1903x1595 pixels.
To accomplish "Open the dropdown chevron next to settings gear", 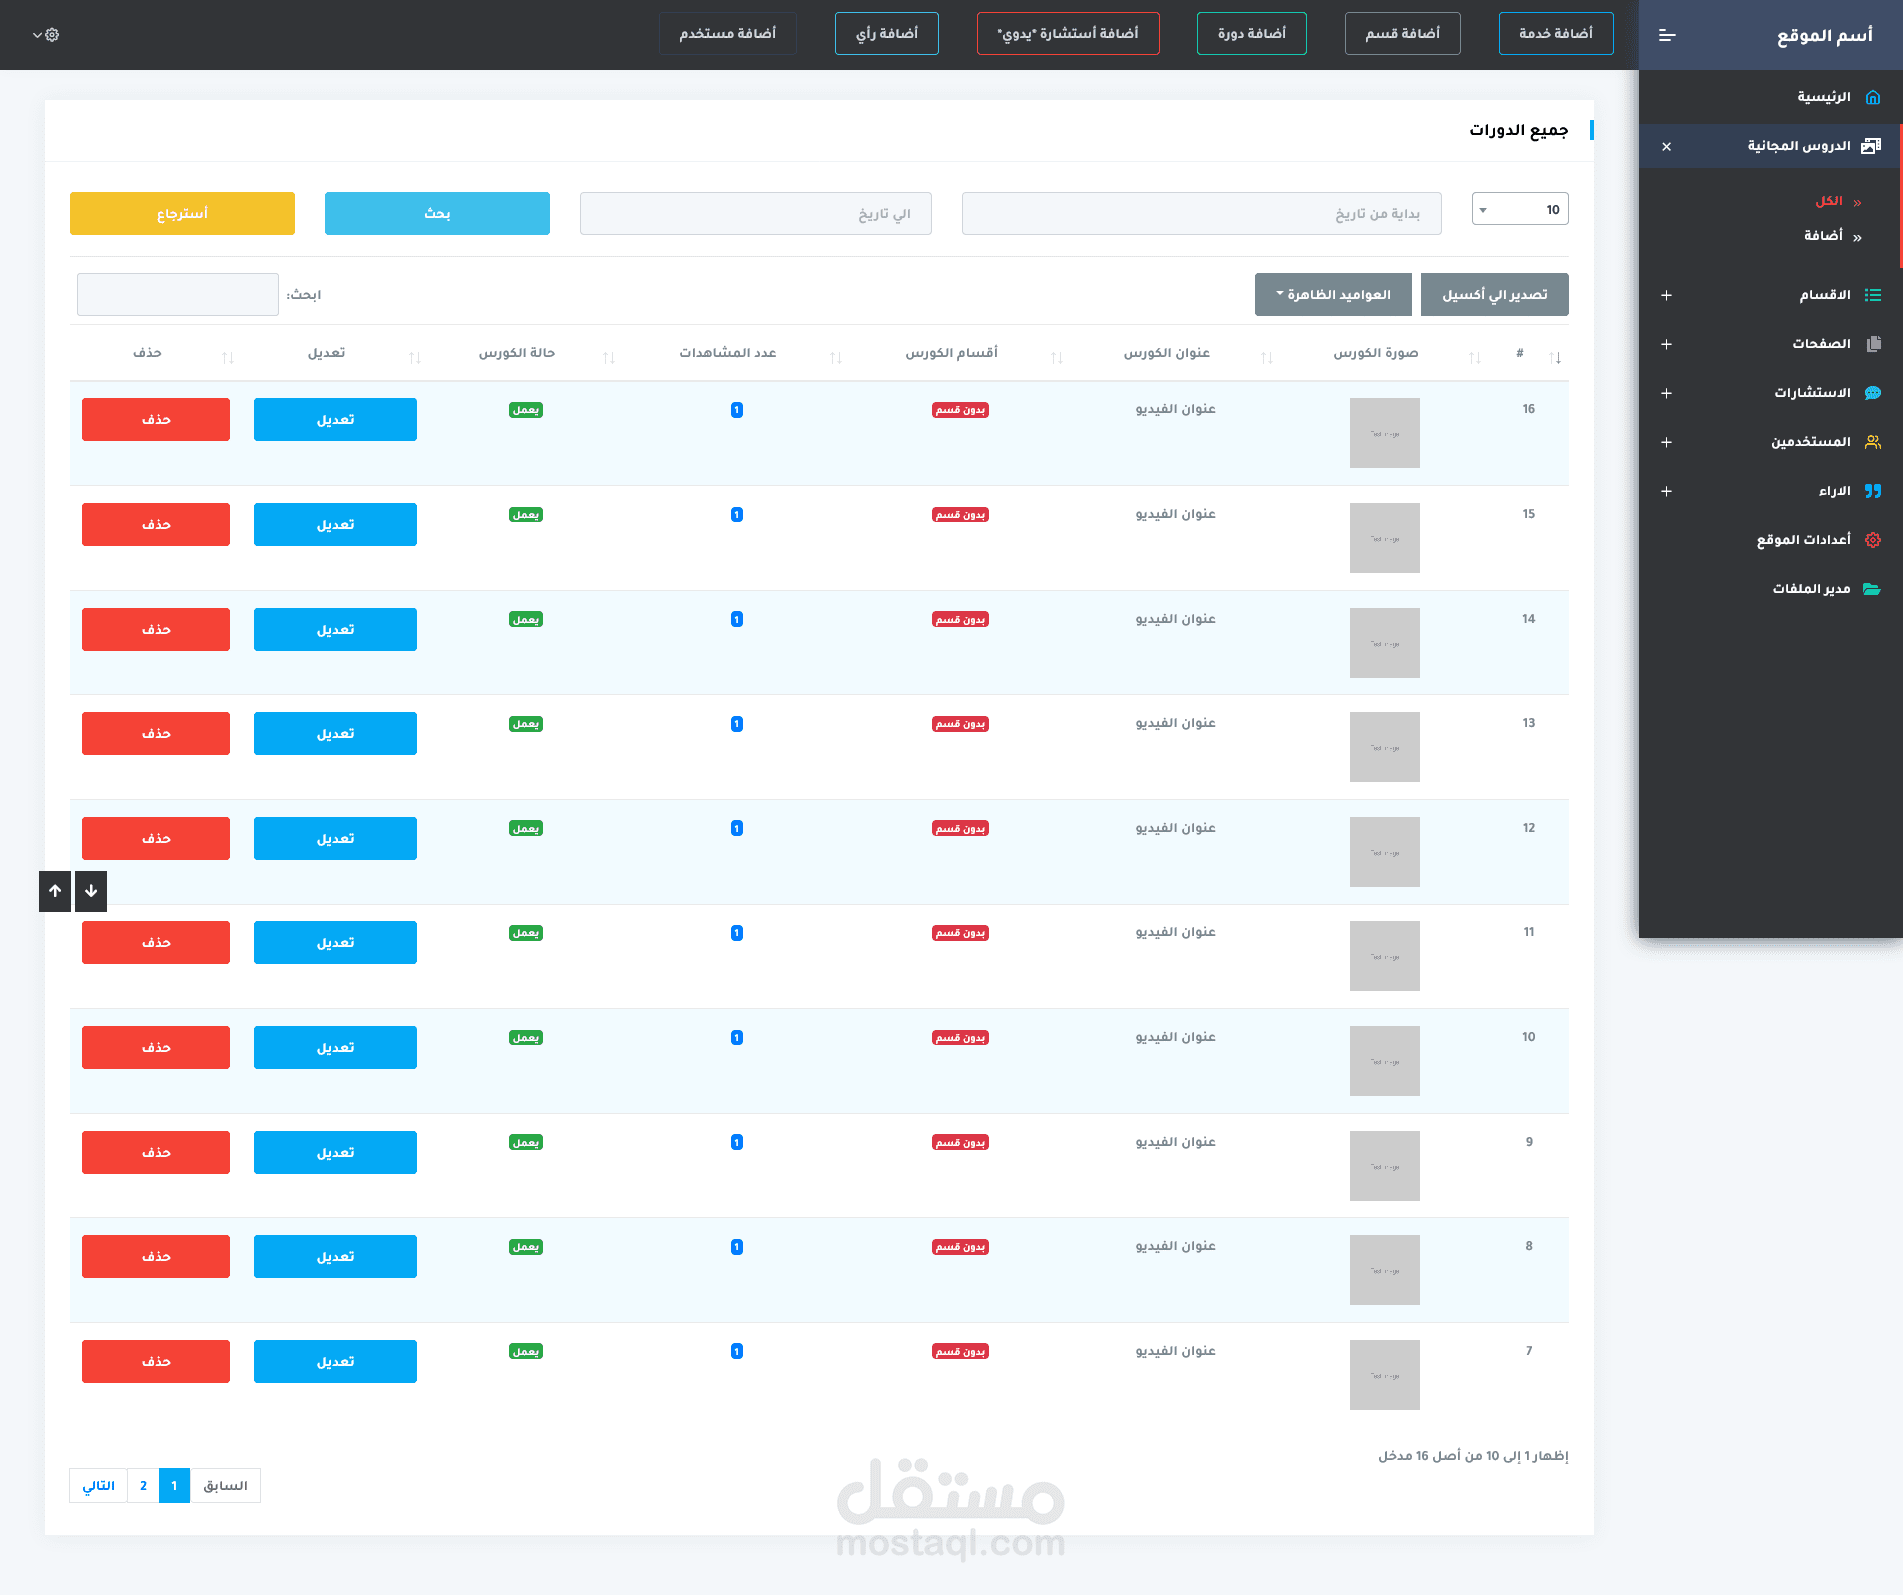I will pyautogui.click(x=38, y=35).
